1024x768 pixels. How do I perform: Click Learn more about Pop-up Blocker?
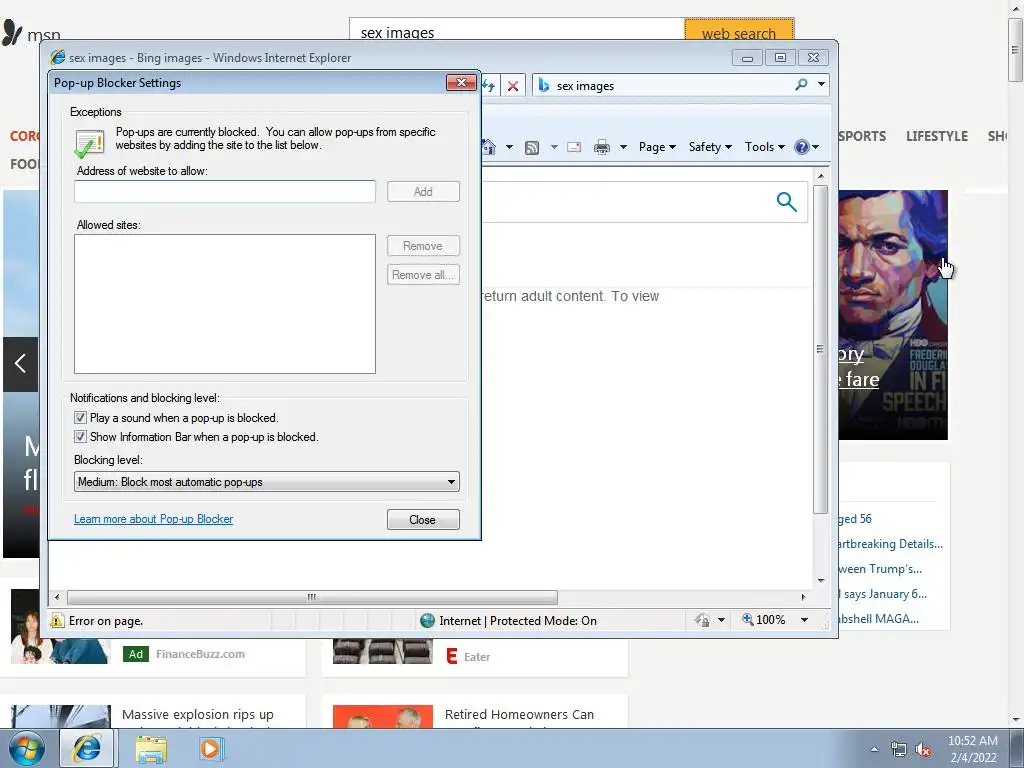[x=153, y=519]
